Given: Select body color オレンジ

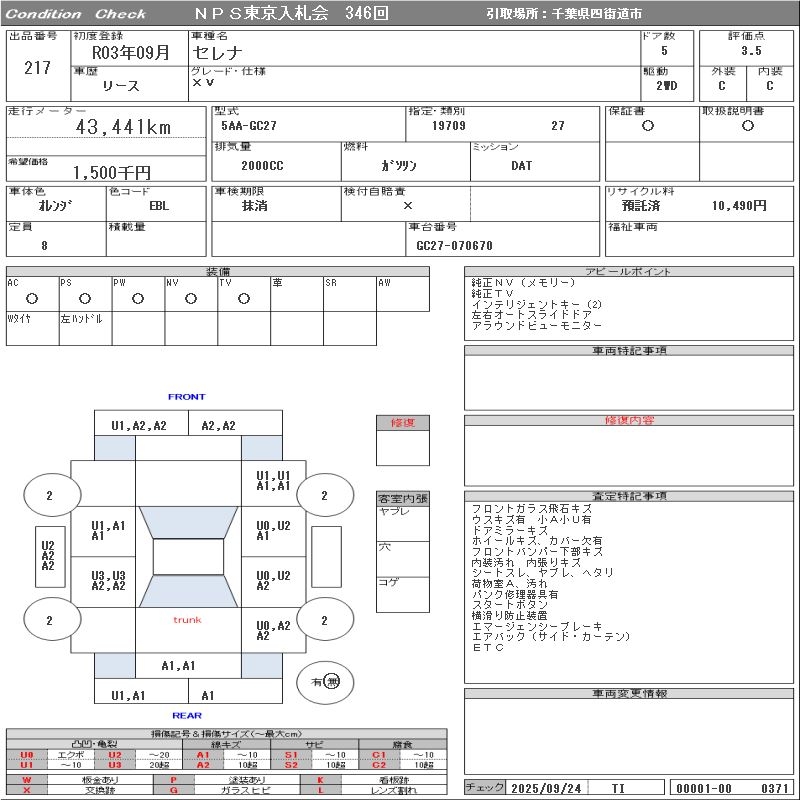Looking at the screenshot, I should 55,206.
